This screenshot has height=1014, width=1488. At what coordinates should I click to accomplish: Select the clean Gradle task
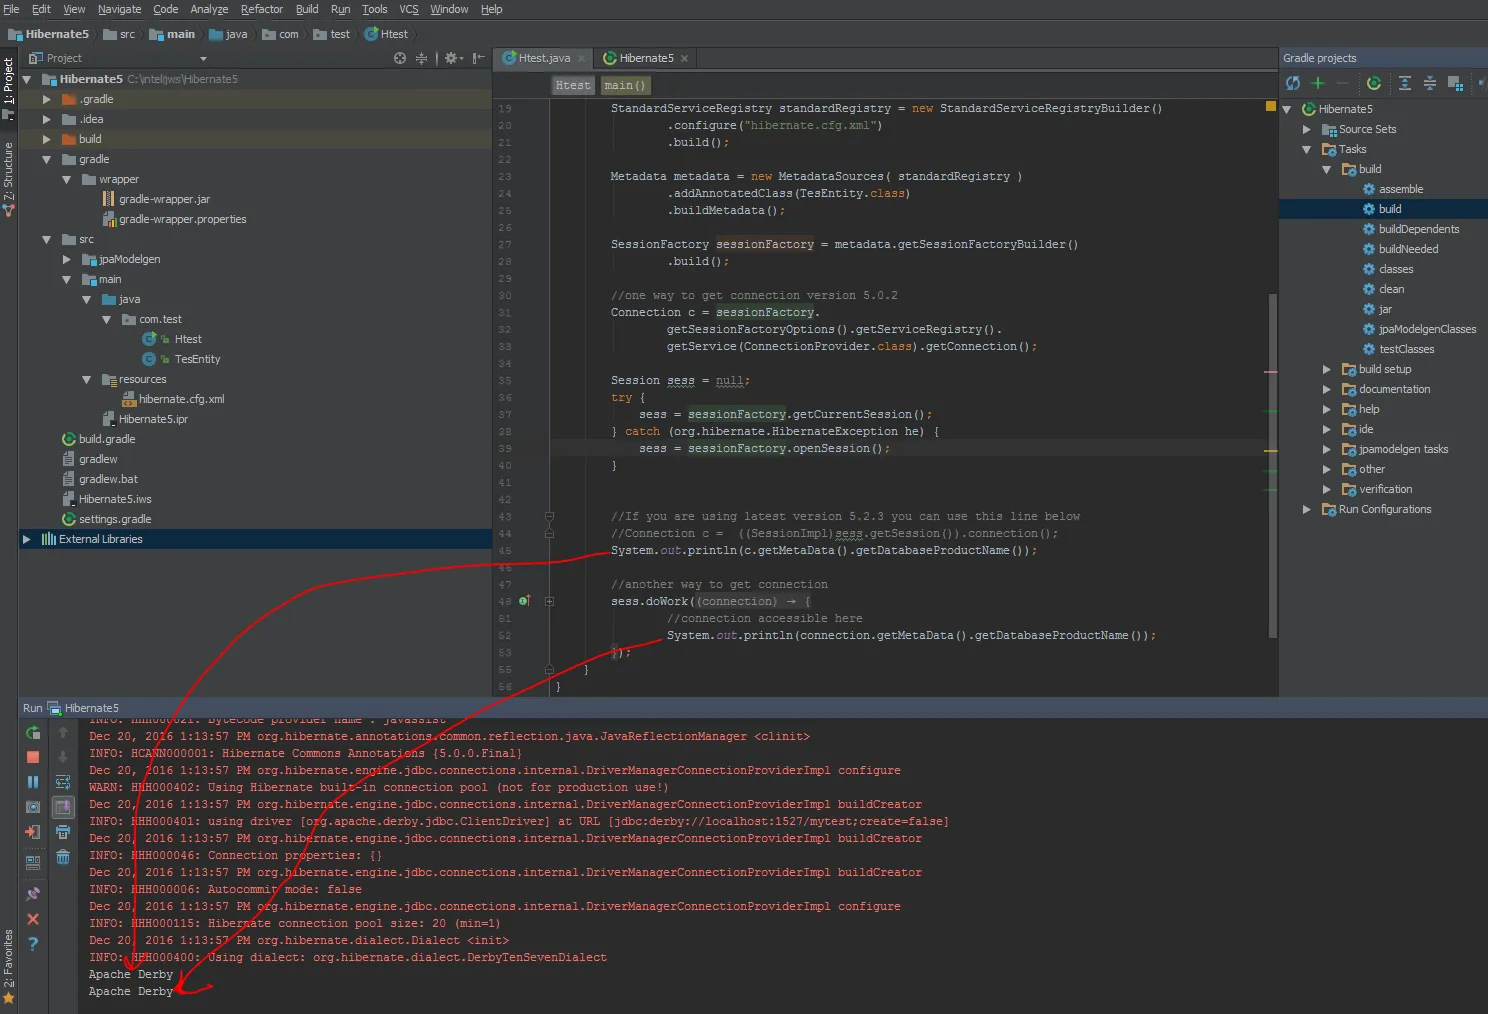click(1391, 289)
